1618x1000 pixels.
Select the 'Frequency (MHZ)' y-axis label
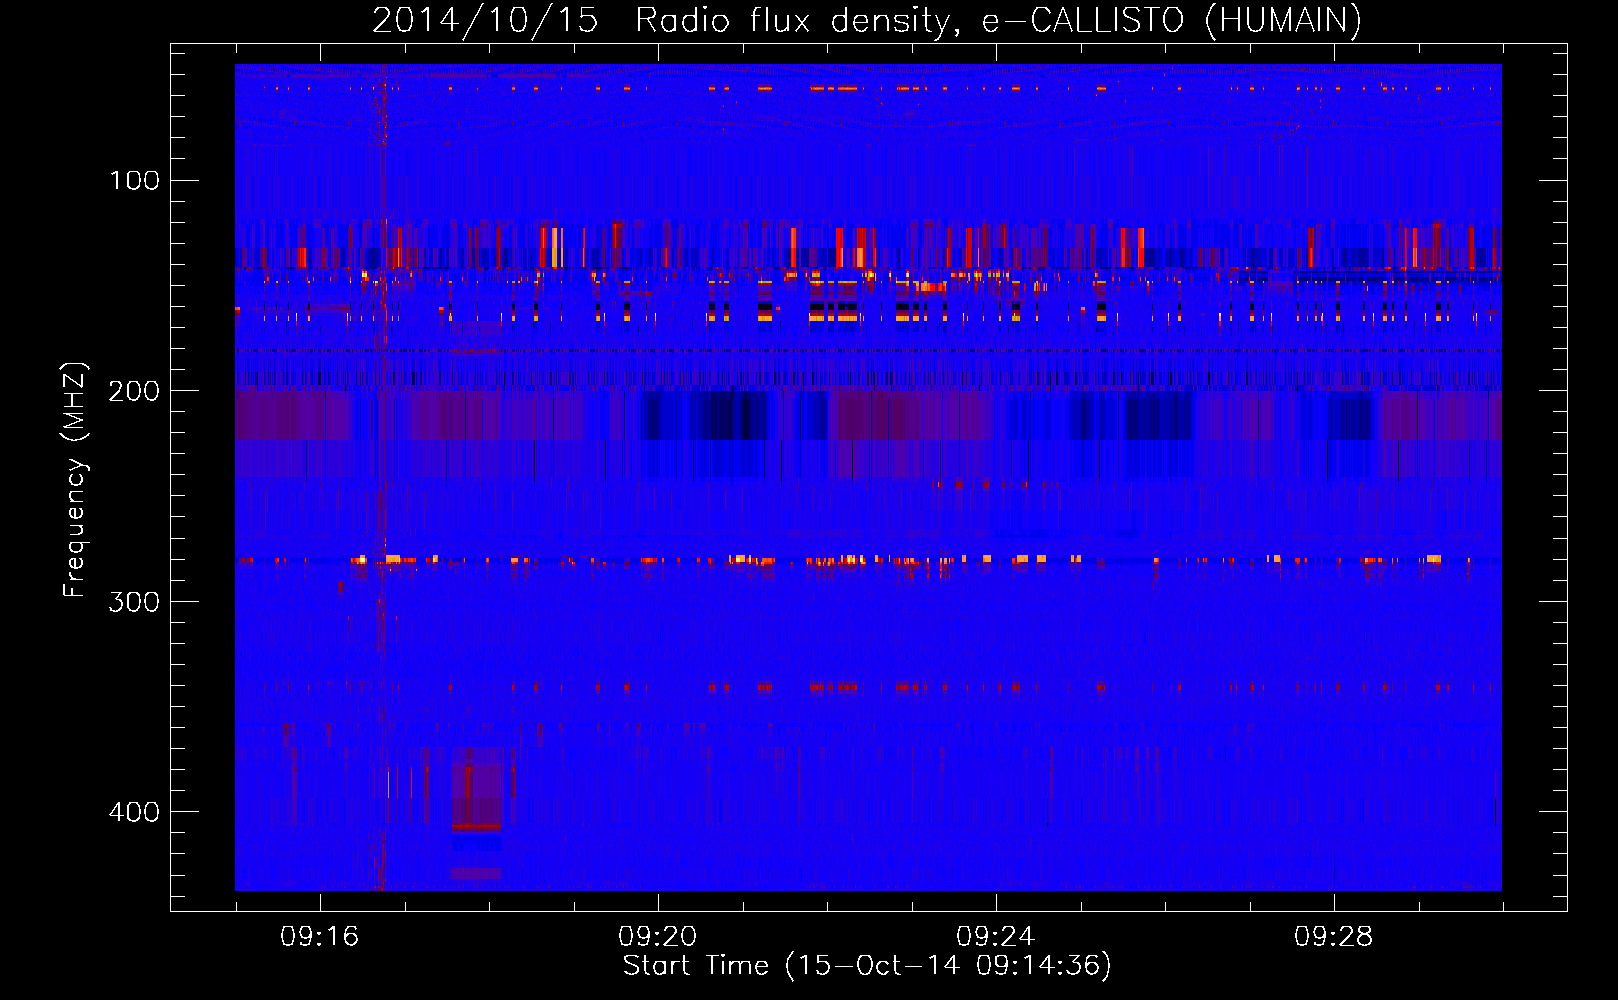pyautogui.click(x=75, y=480)
